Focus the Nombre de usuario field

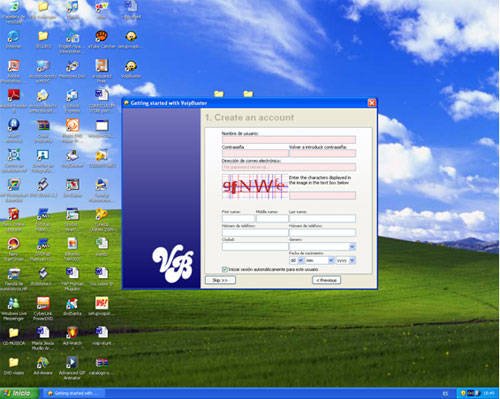coord(289,140)
